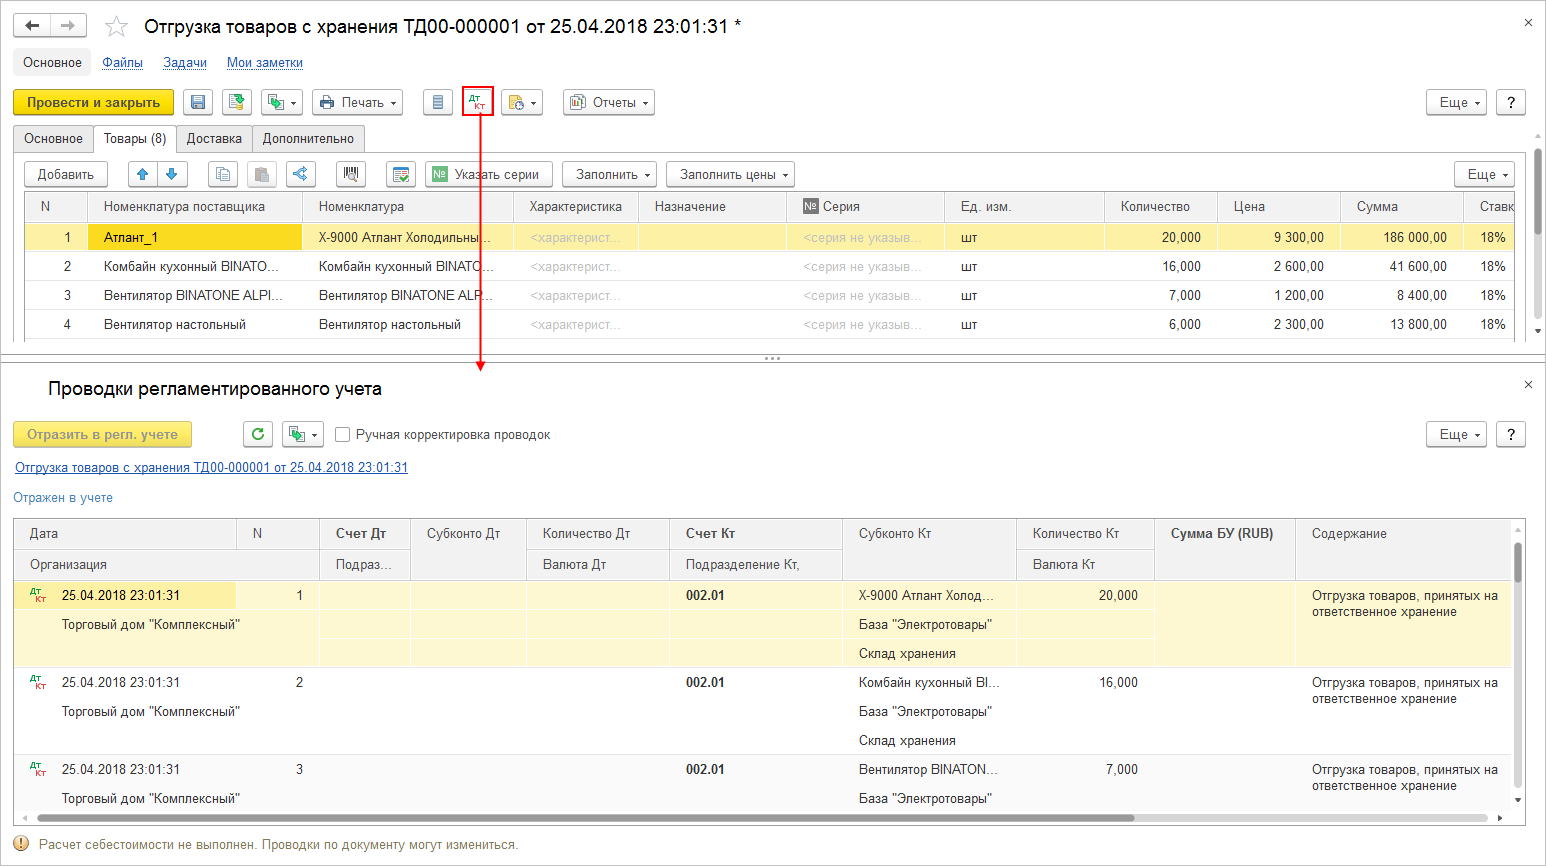Switch to the Дополнительно tab

[308, 139]
